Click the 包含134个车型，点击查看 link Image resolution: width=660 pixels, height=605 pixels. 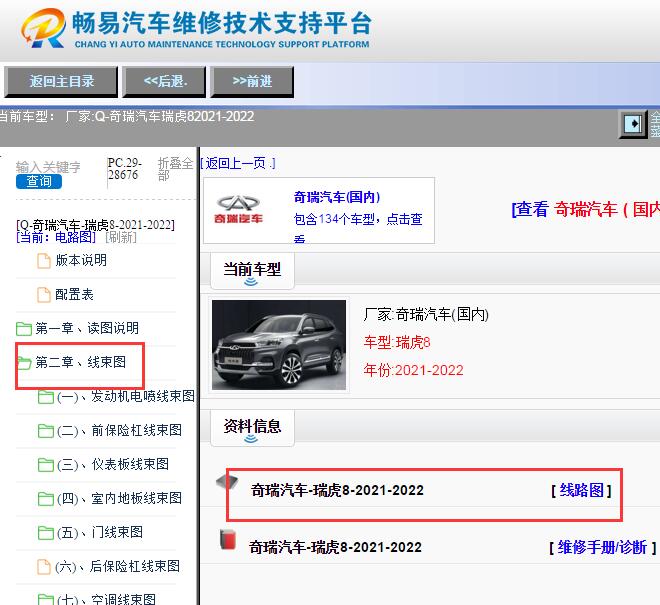[x=358, y=227]
